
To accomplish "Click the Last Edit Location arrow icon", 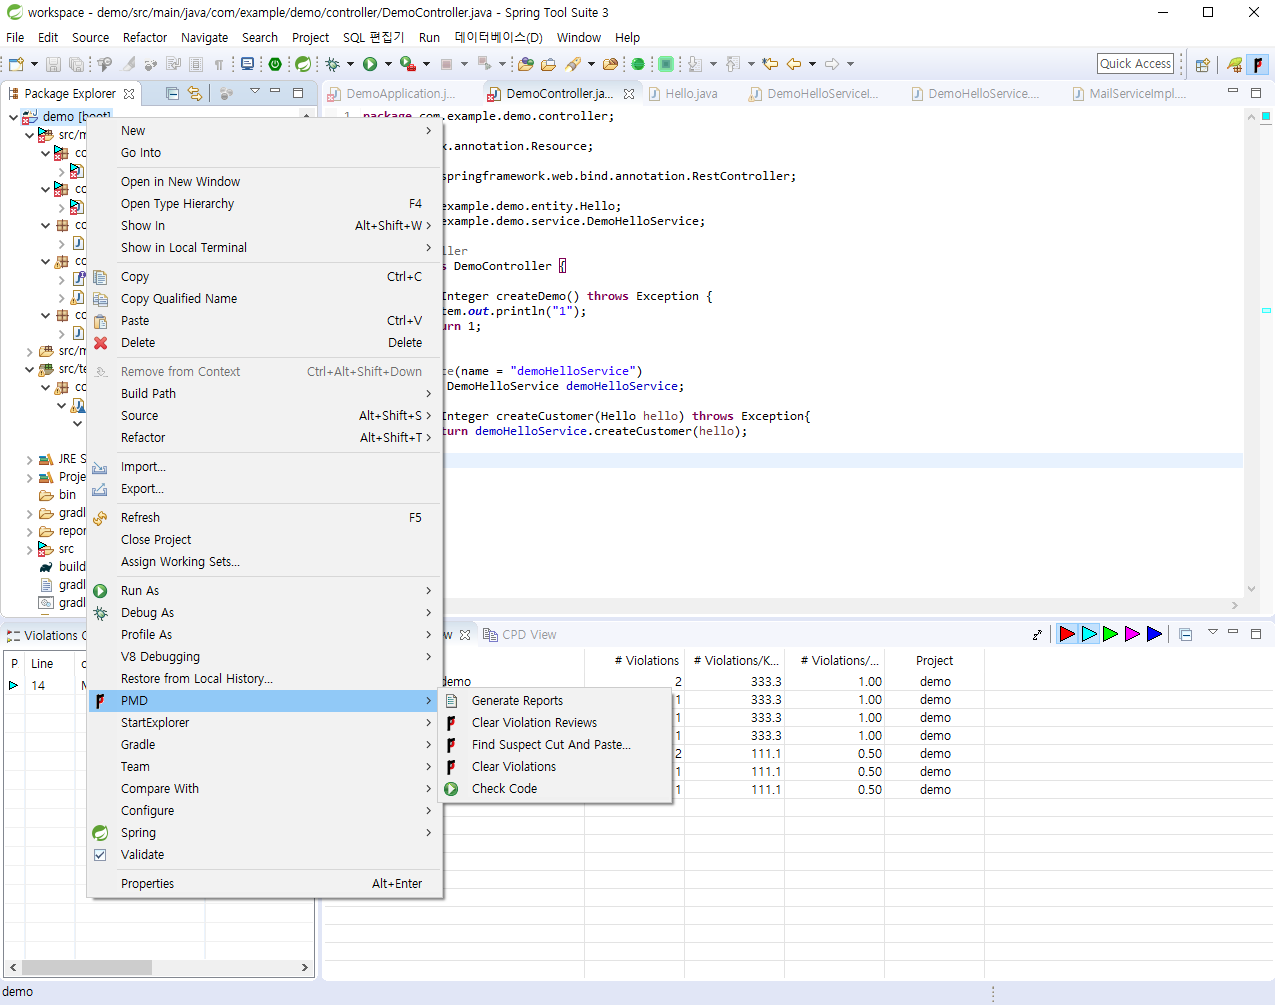I will 770,64.
